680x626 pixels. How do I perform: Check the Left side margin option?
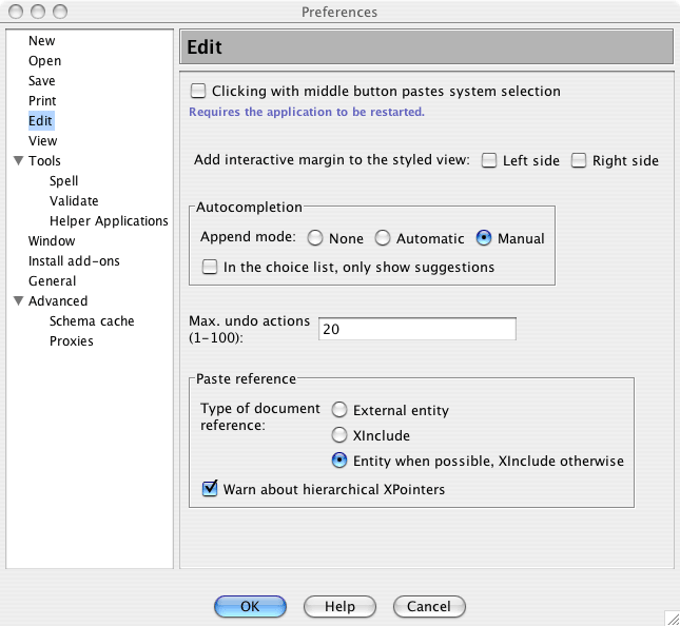[489, 161]
